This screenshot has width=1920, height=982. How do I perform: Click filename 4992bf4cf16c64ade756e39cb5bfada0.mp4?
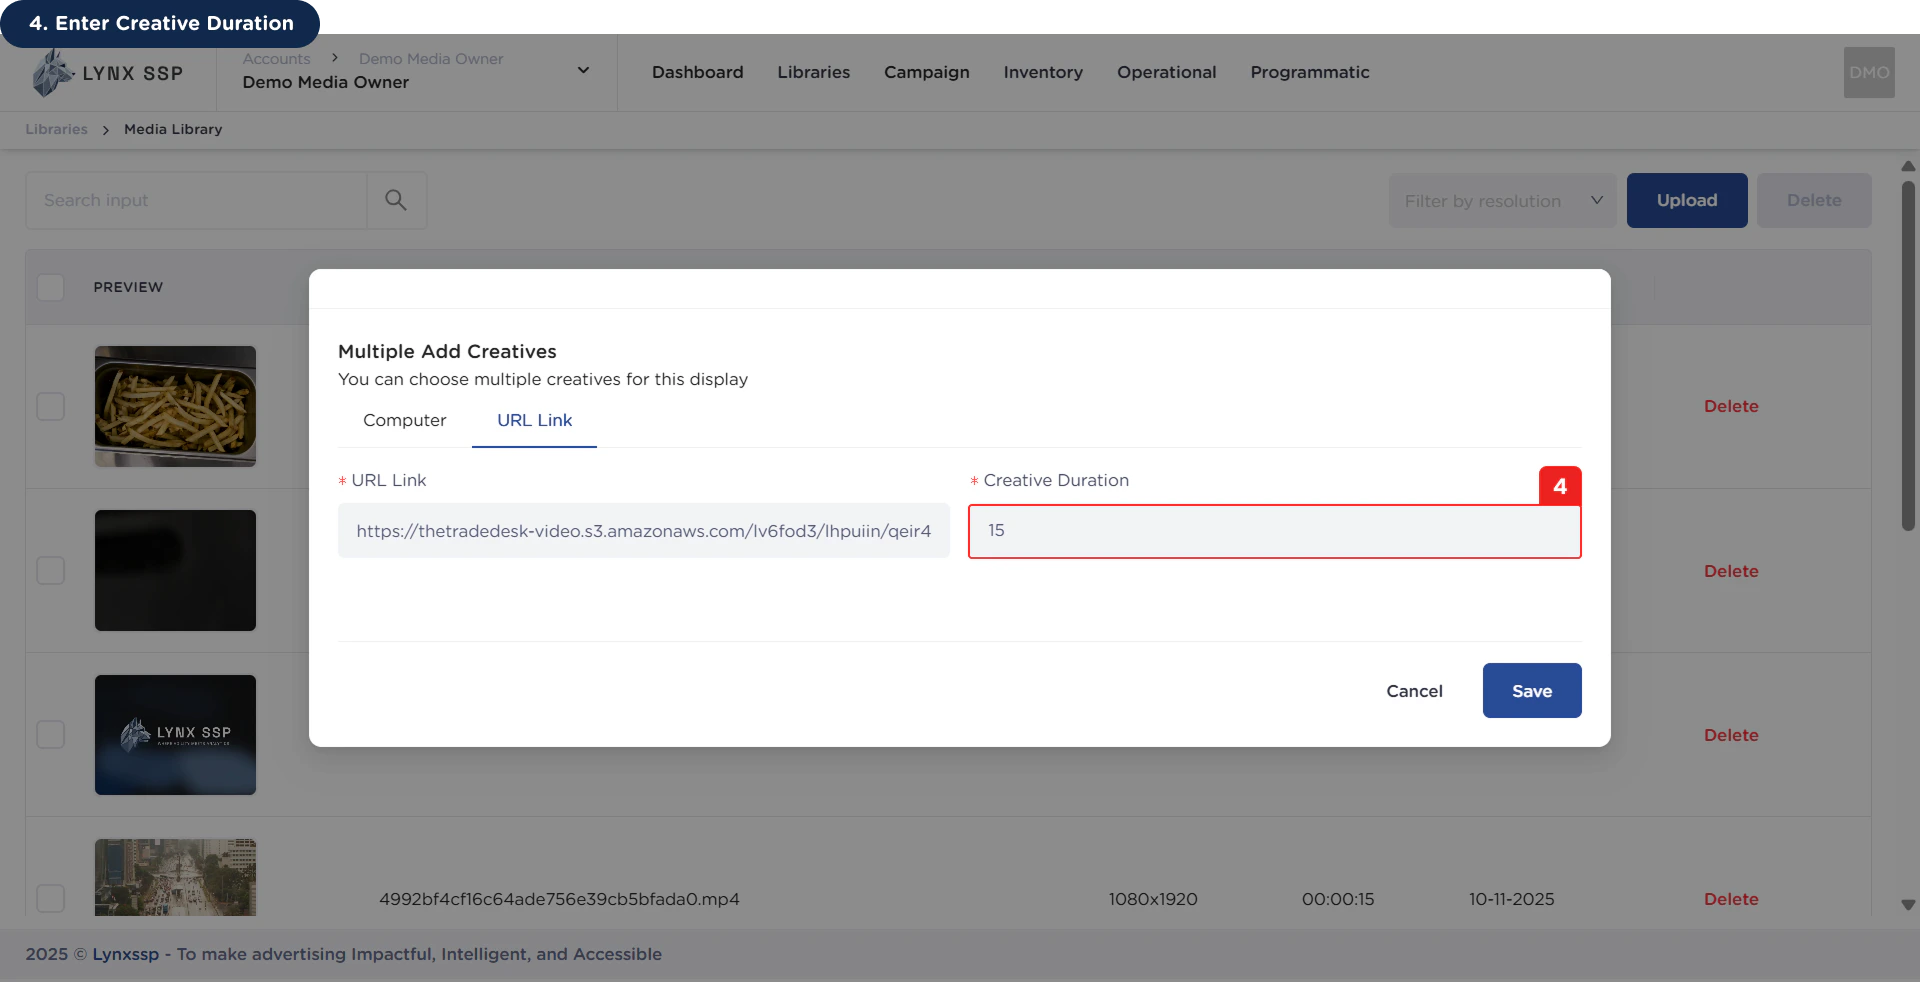pos(559,899)
